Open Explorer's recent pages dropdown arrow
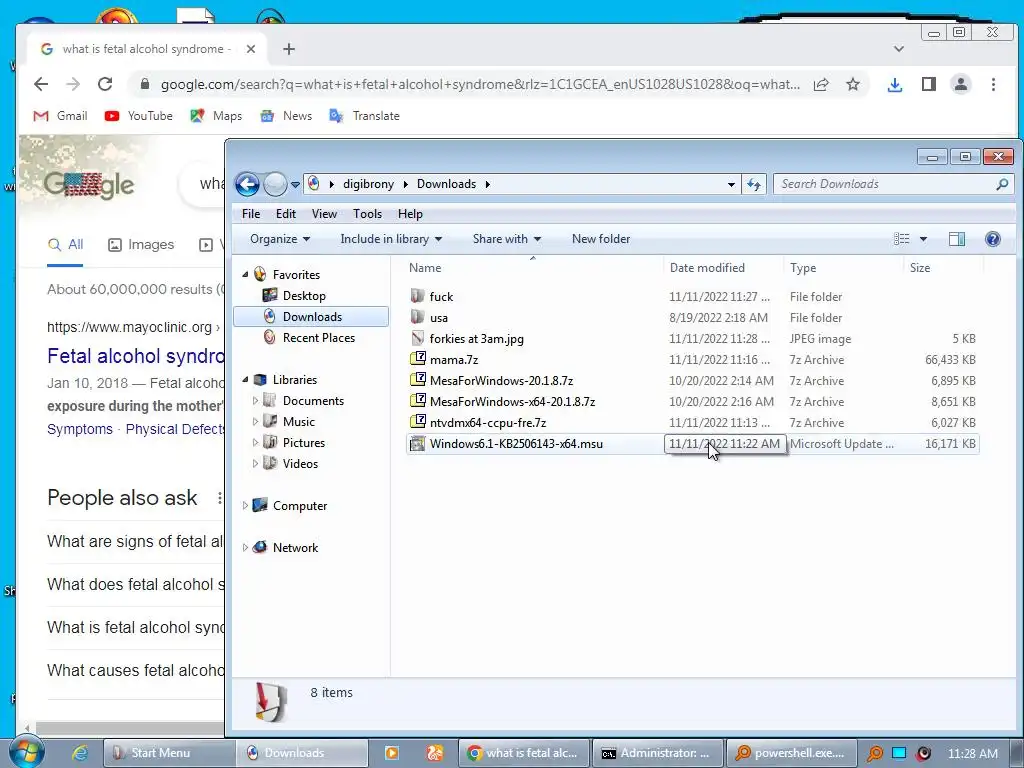 pyautogui.click(x=295, y=185)
